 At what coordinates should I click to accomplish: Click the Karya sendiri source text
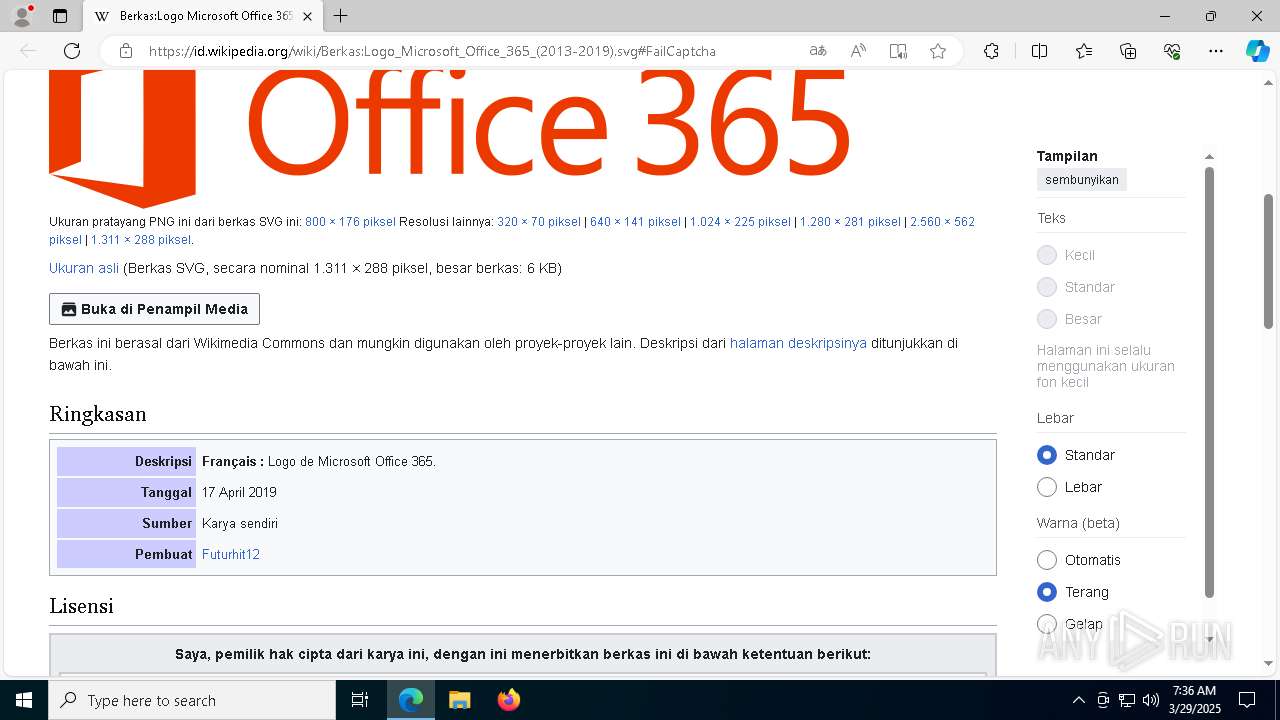tap(240, 523)
